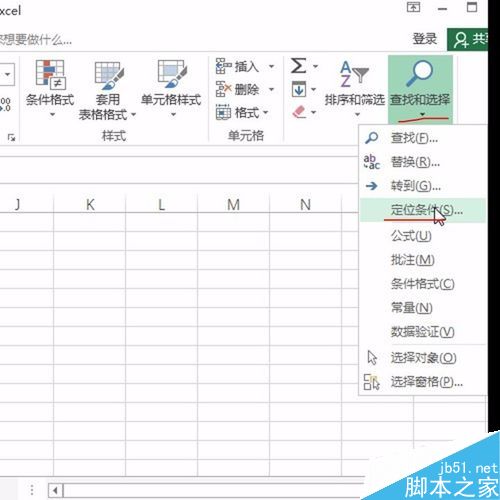Expand the Delete (删除) dropdown arrow

pos(272,89)
